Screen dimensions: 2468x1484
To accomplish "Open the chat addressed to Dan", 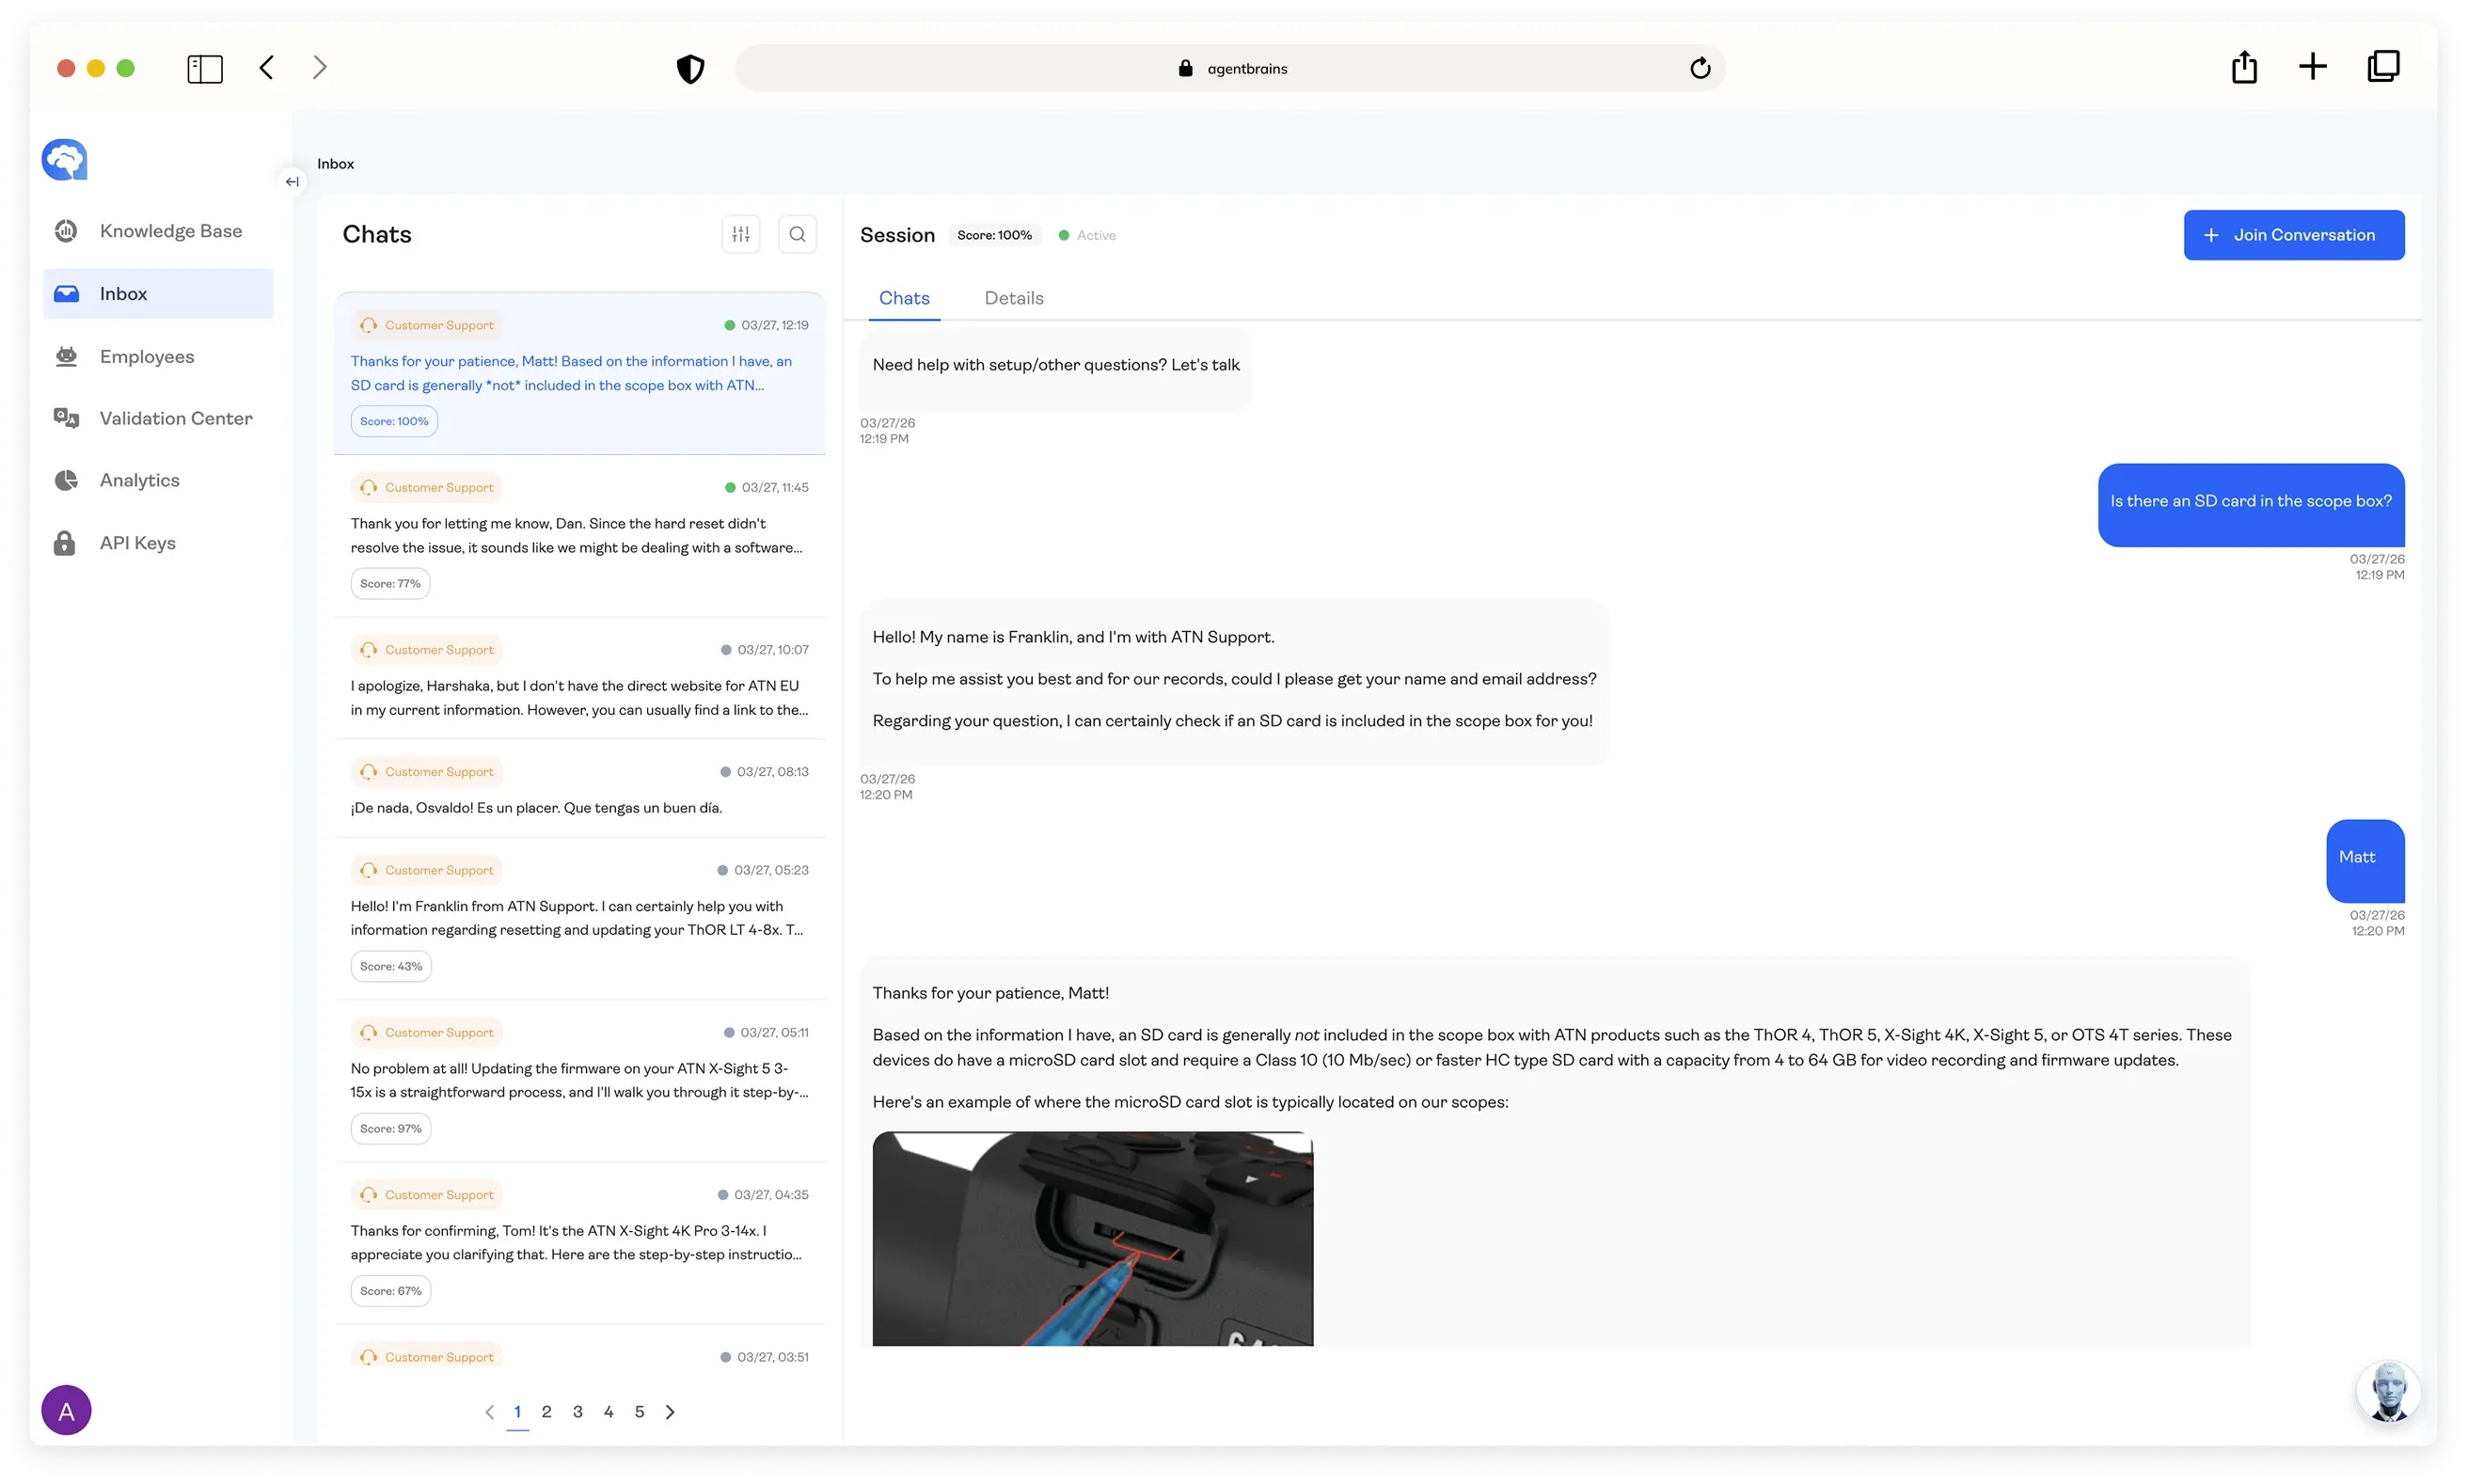I will point(580,536).
